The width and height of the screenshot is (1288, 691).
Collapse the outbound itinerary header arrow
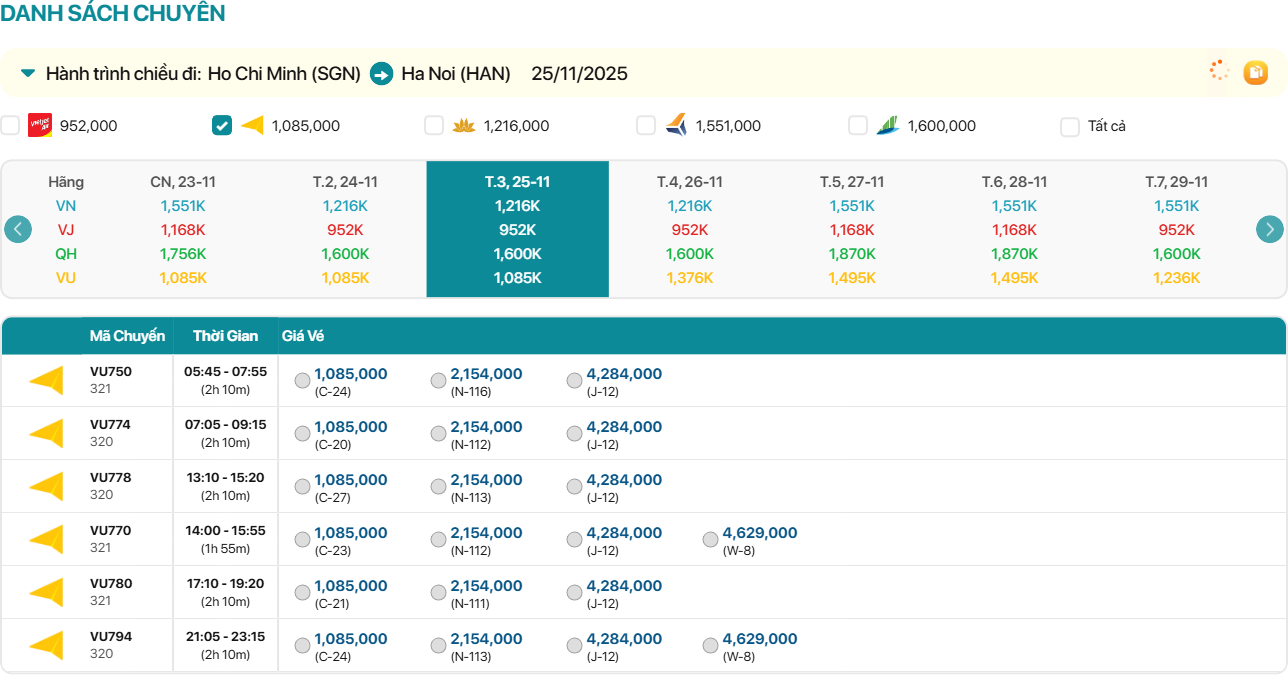coord(28,73)
